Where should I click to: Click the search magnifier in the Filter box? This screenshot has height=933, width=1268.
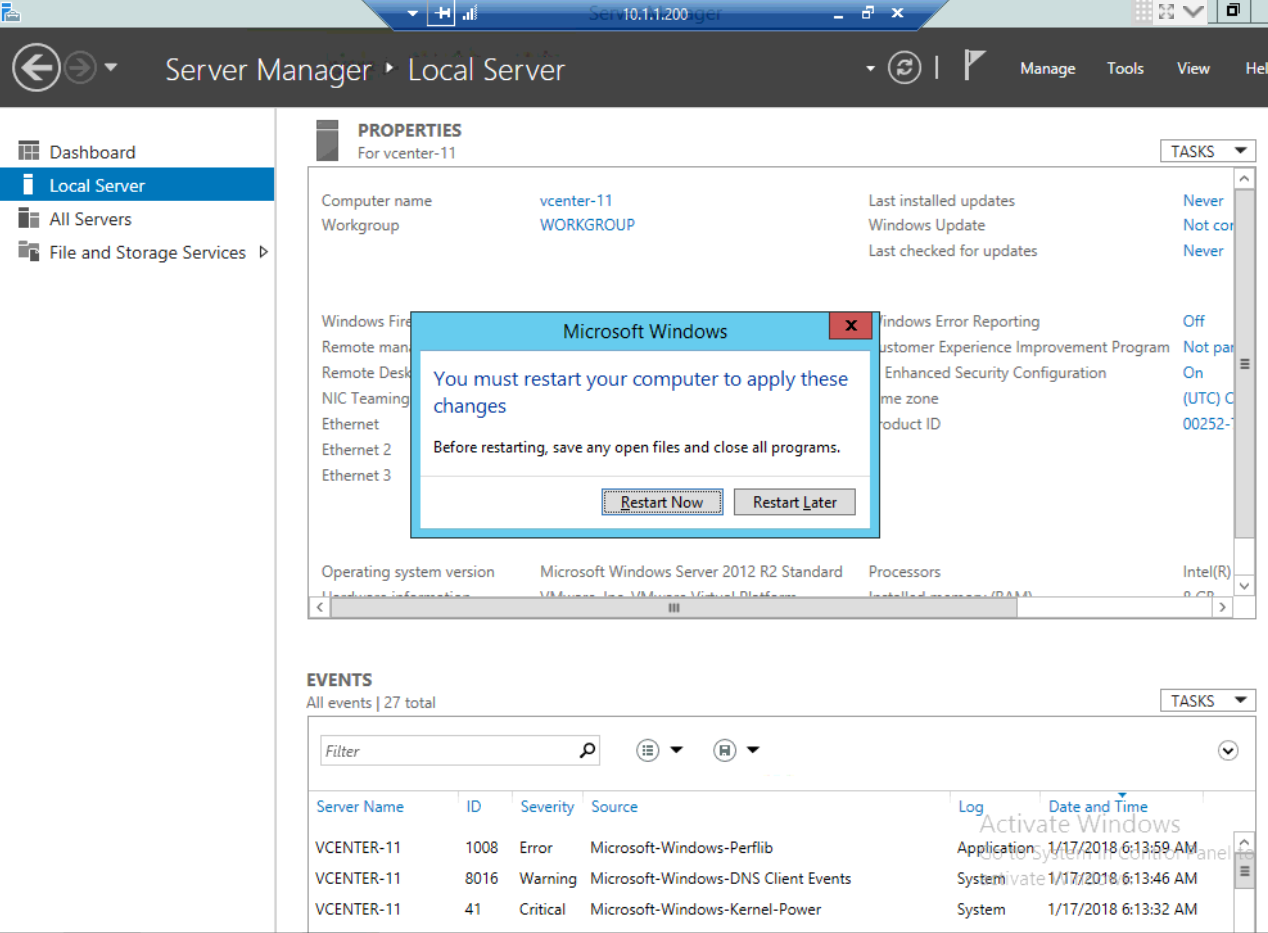point(588,750)
